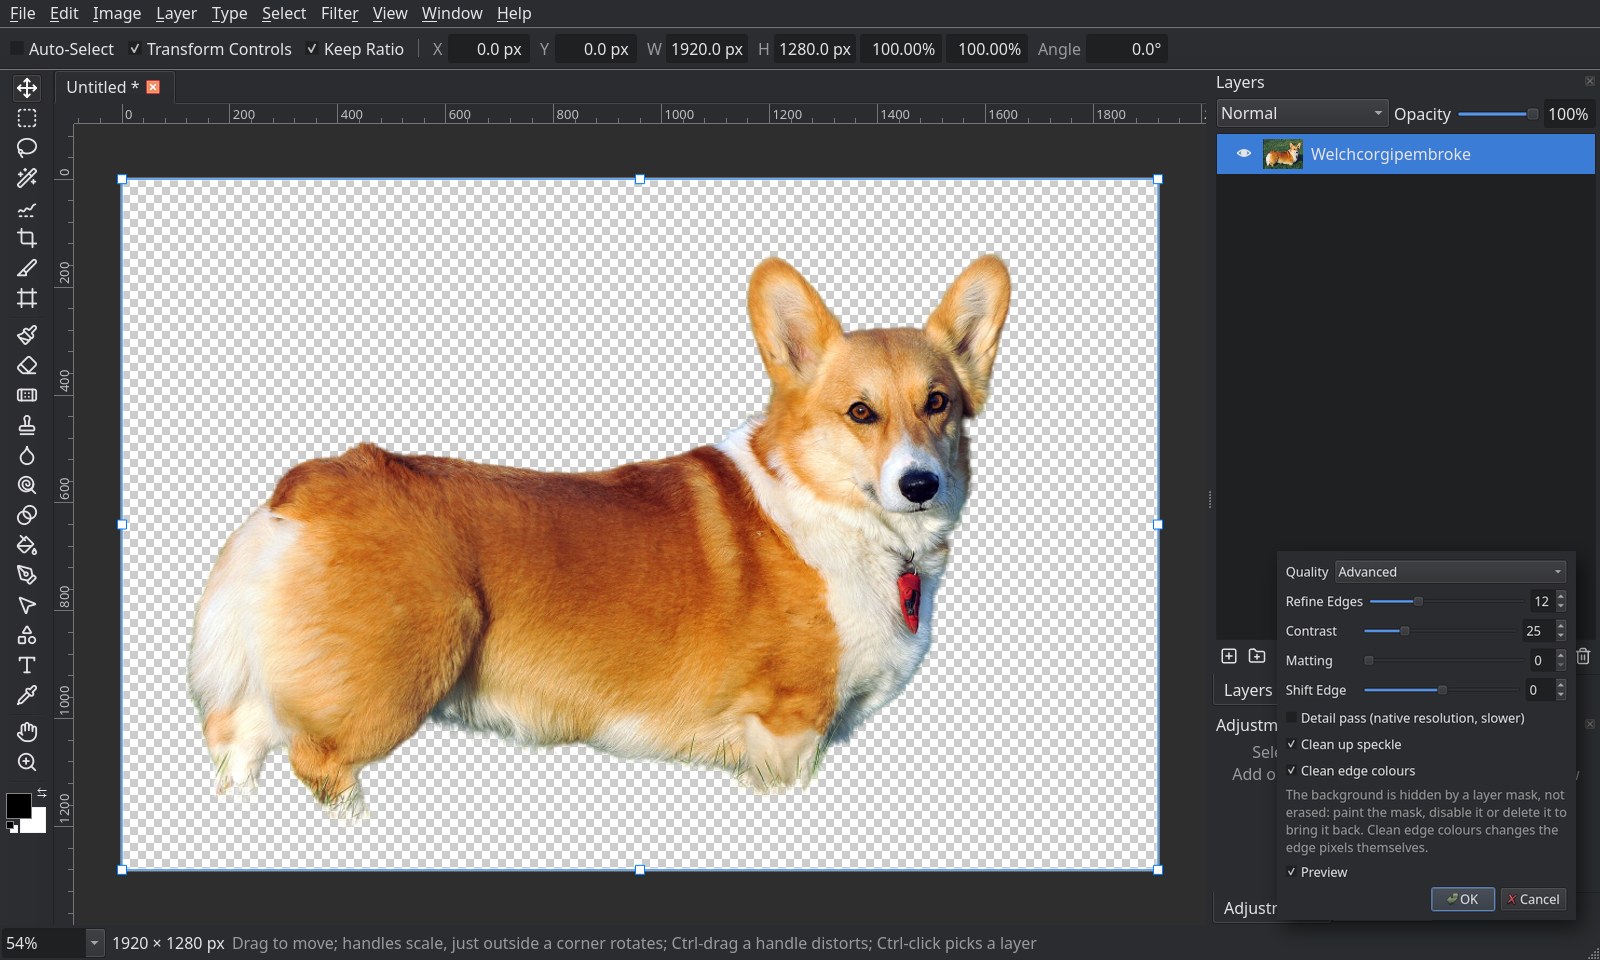Open the Select menu
Screen dimensions: 1600x960
tap(284, 13)
